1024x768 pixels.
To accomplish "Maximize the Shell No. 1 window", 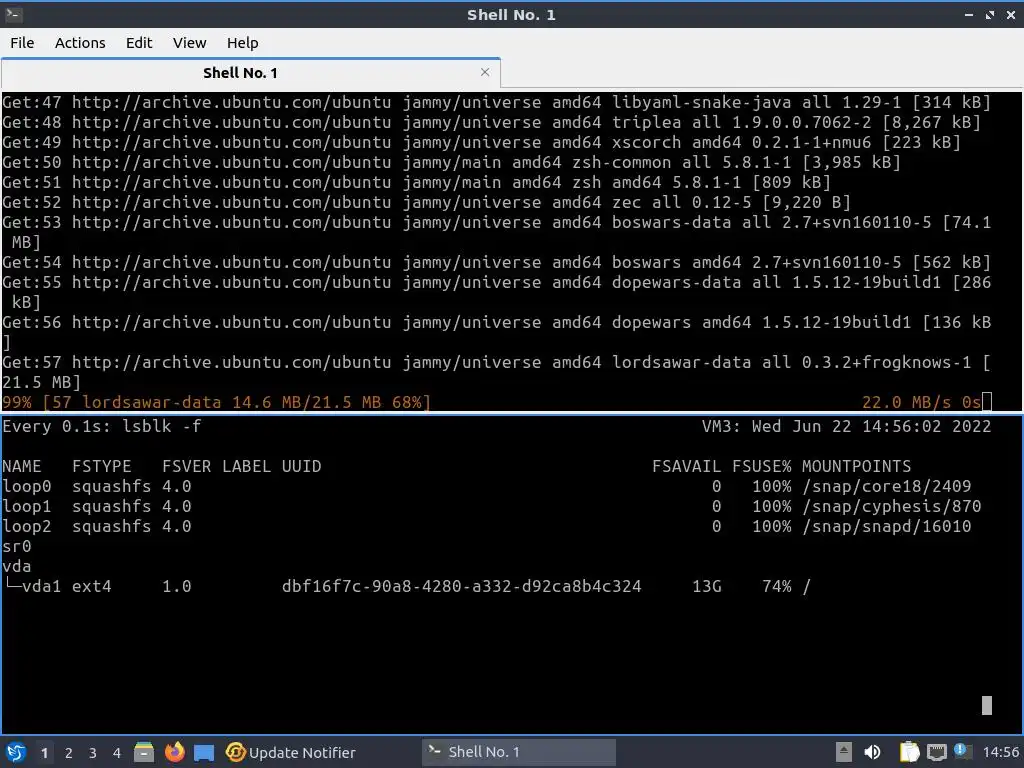I will pyautogui.click(x=990, y=14).
